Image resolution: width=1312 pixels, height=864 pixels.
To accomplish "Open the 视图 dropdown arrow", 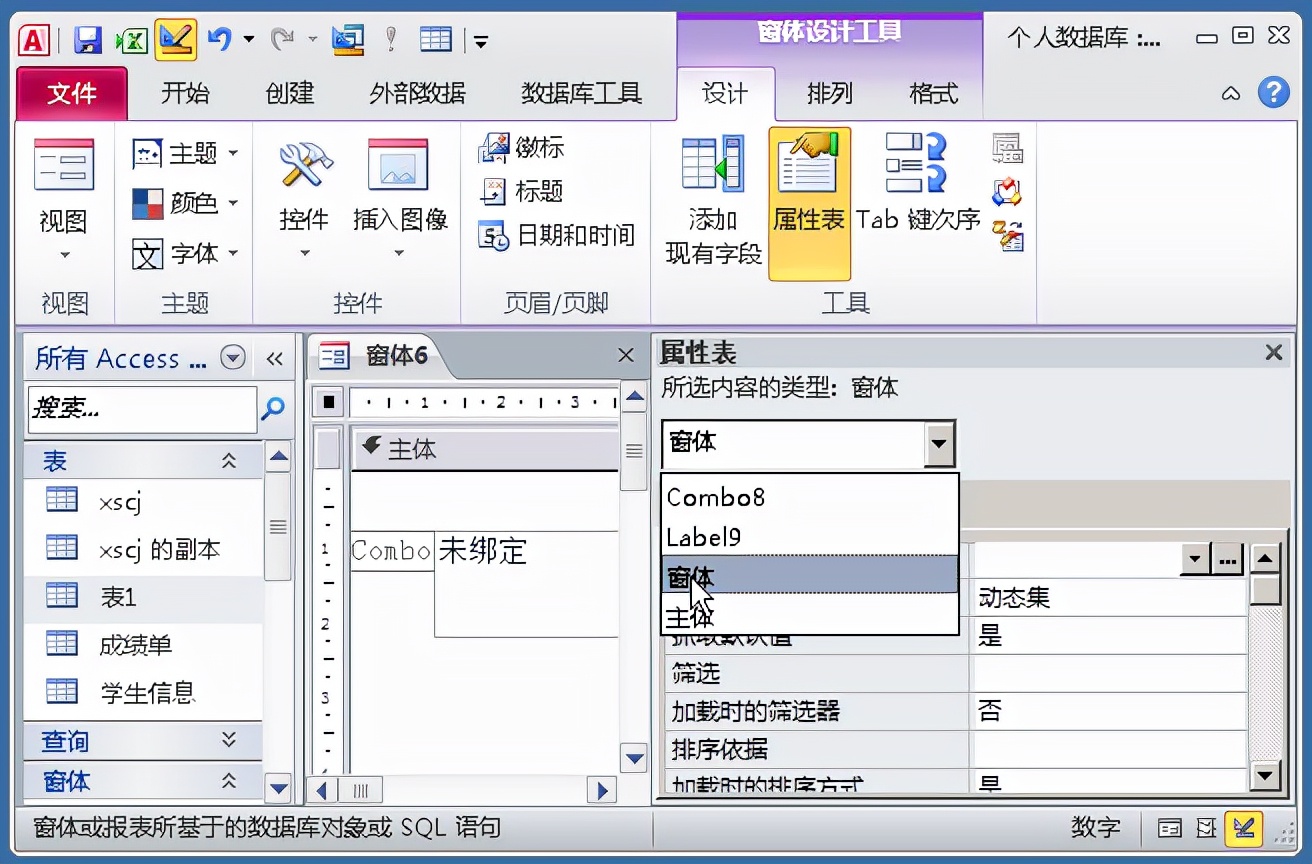I will point(62,256).
